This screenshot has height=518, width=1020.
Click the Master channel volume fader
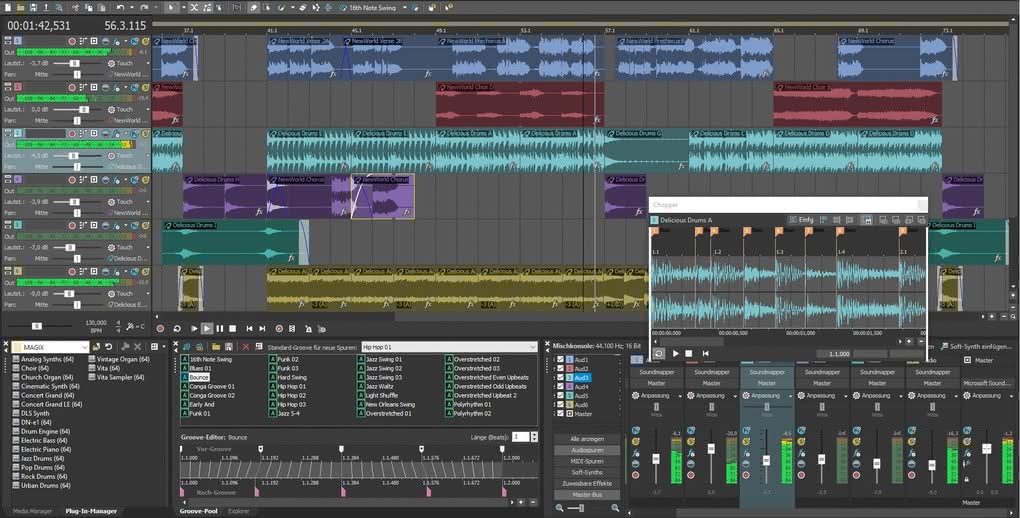coord(987,449)
